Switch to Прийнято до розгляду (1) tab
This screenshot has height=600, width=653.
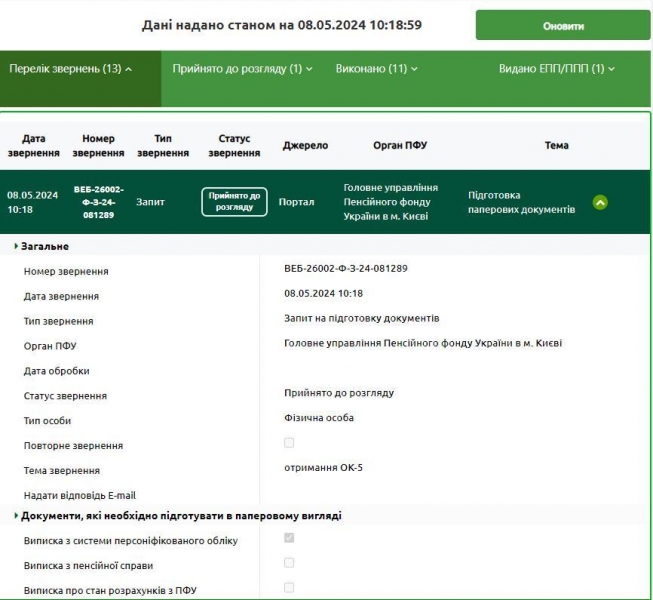coord(242,69)
